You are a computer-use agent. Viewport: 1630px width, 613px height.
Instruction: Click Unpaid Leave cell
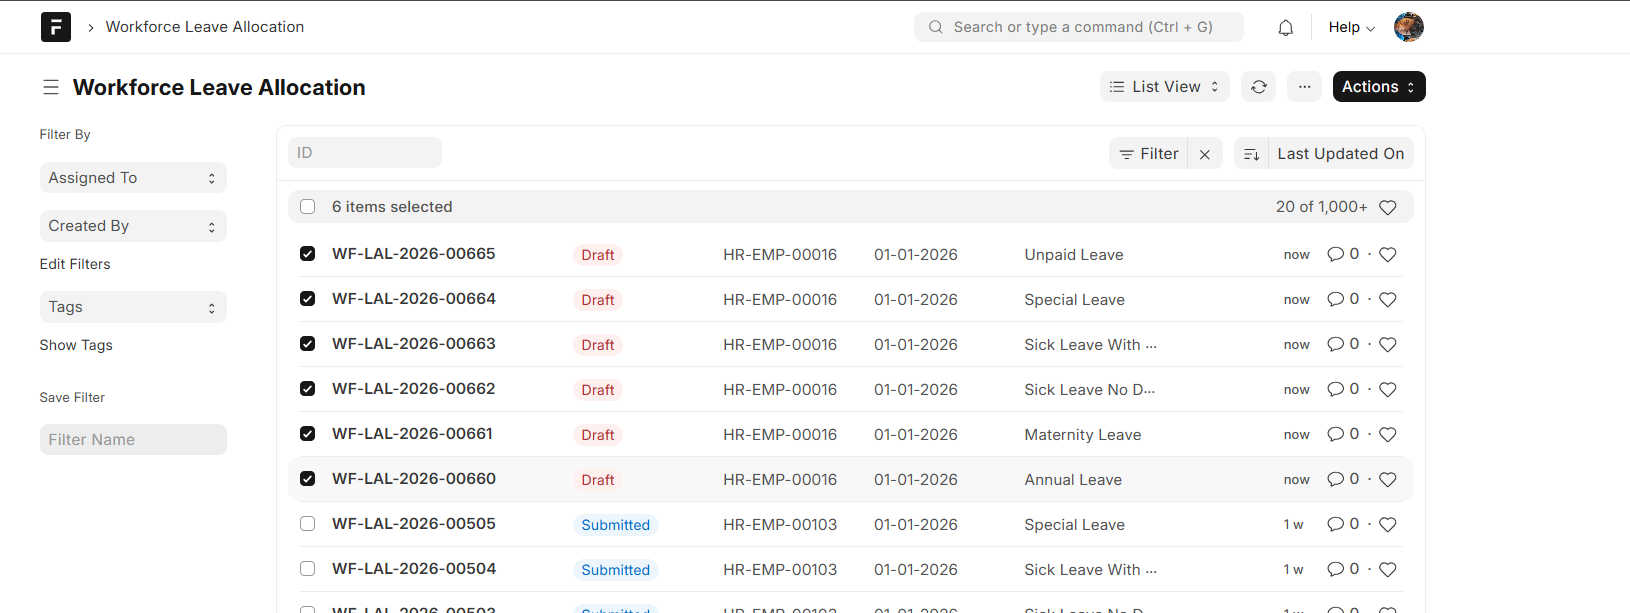[x=1074, y=255]
